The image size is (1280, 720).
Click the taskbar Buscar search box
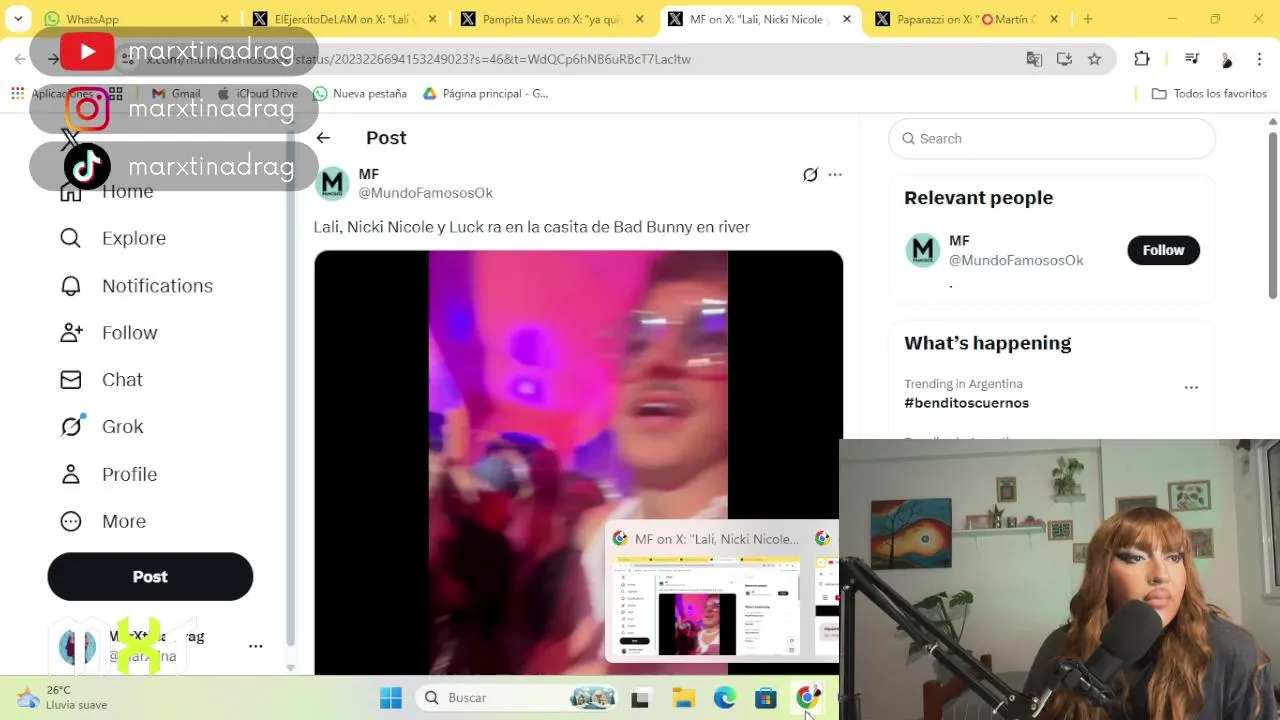point(518,698)
